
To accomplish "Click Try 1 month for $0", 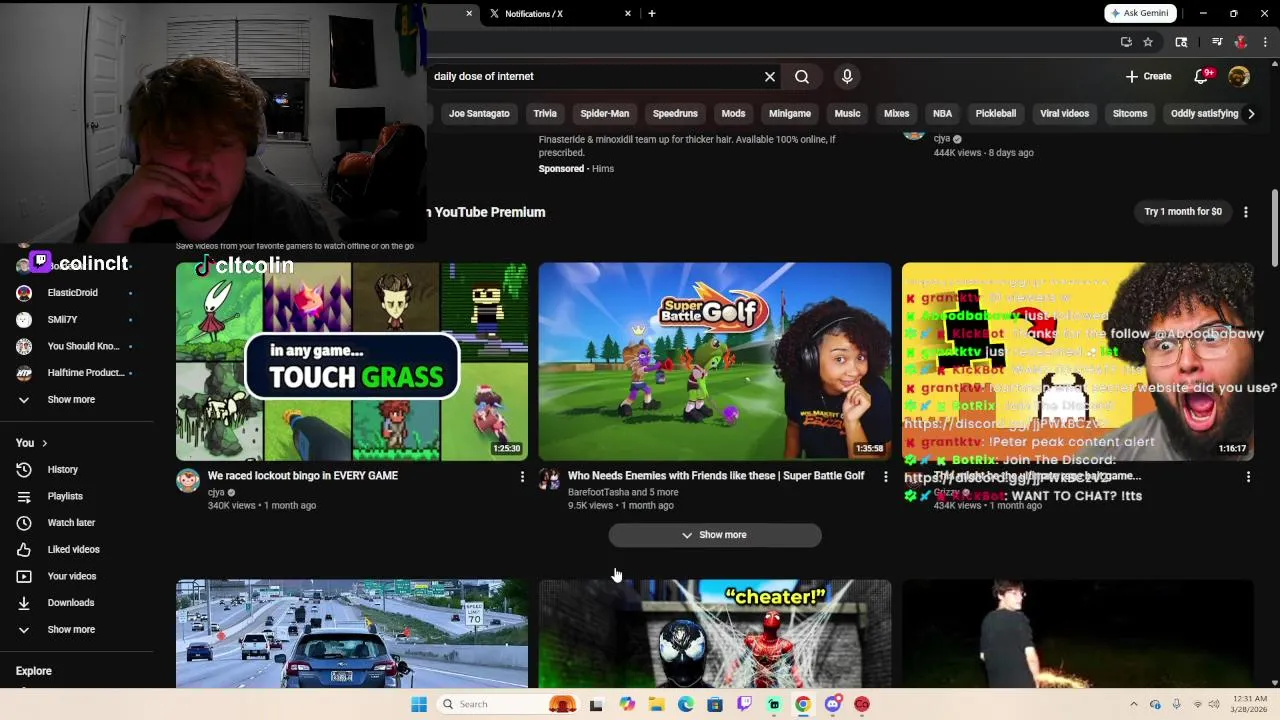I will click(x=1183, y=212).
